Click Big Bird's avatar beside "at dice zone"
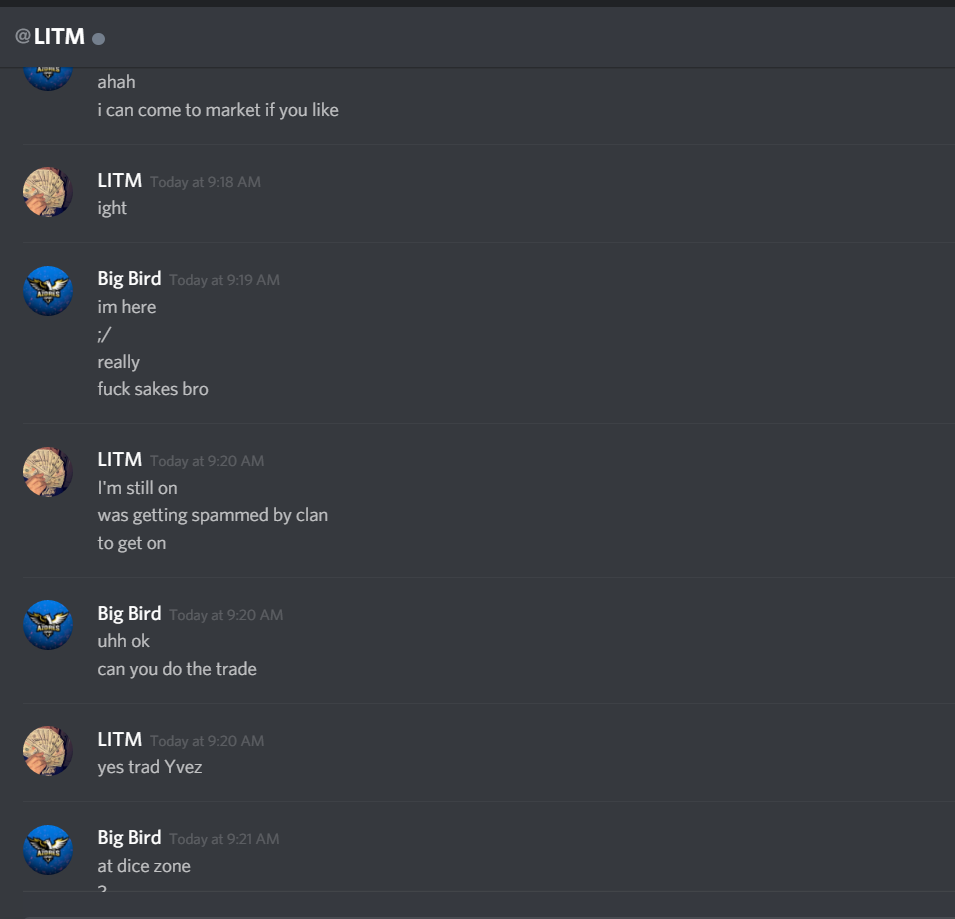The width and height of the screenshot is (955, 919). coord(48,850)
